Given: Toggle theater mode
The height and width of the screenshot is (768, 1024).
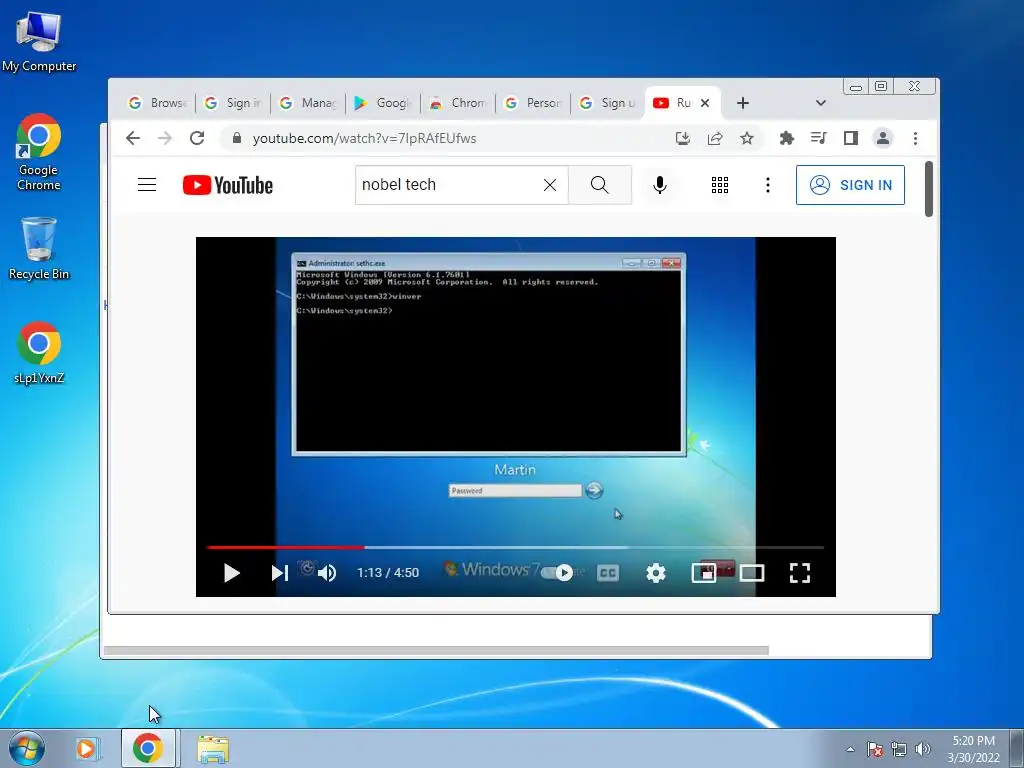Looking at the screenshot, I should pos(752,573).
